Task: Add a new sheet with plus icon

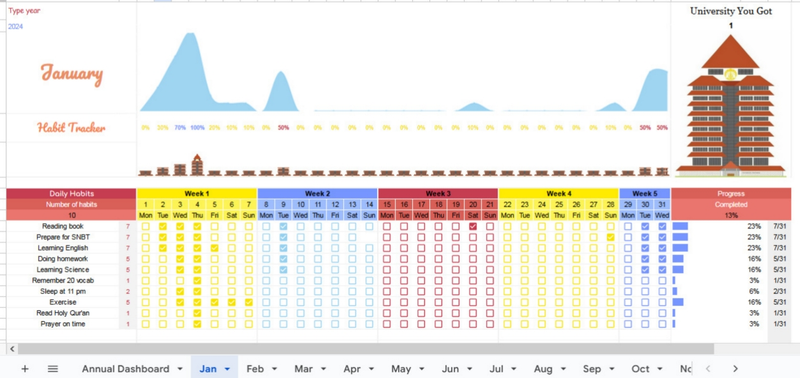Action: pos(24,368)
